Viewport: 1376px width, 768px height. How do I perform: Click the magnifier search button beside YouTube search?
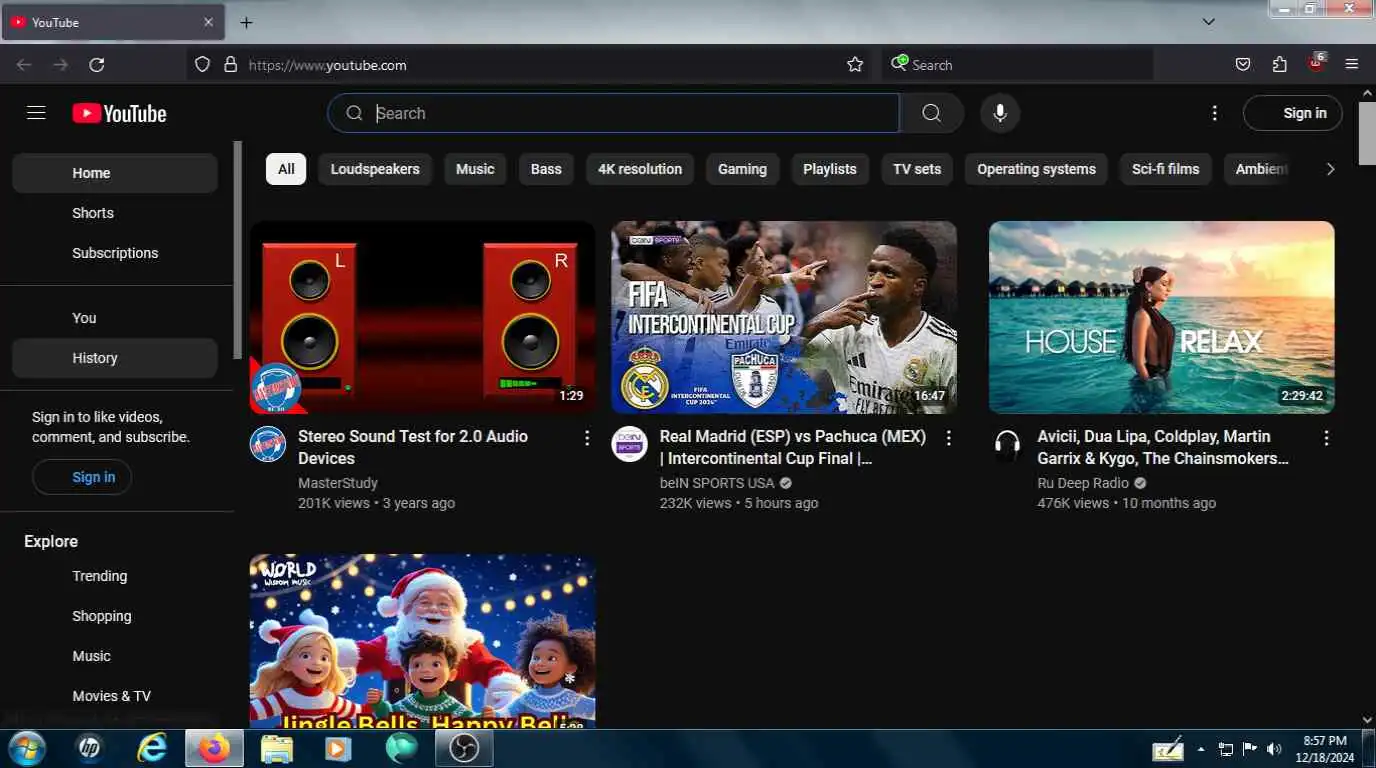pos(931,113)
